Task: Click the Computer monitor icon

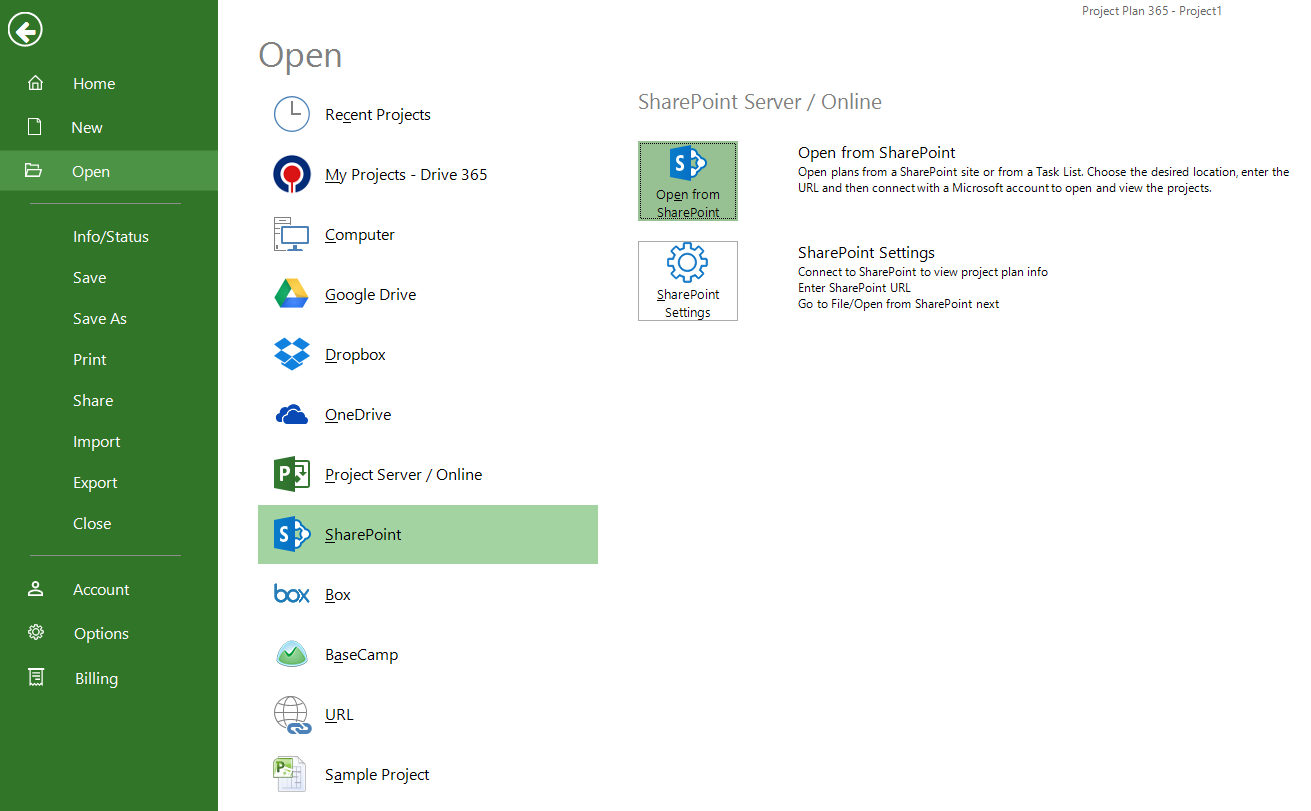Action: pos(292,234)
